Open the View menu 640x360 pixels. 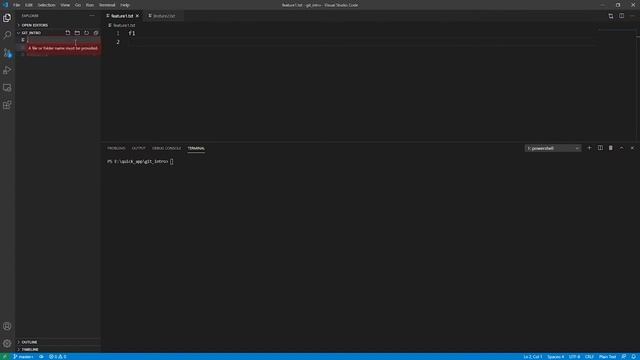pyautogui.click(x=65, y=5)
